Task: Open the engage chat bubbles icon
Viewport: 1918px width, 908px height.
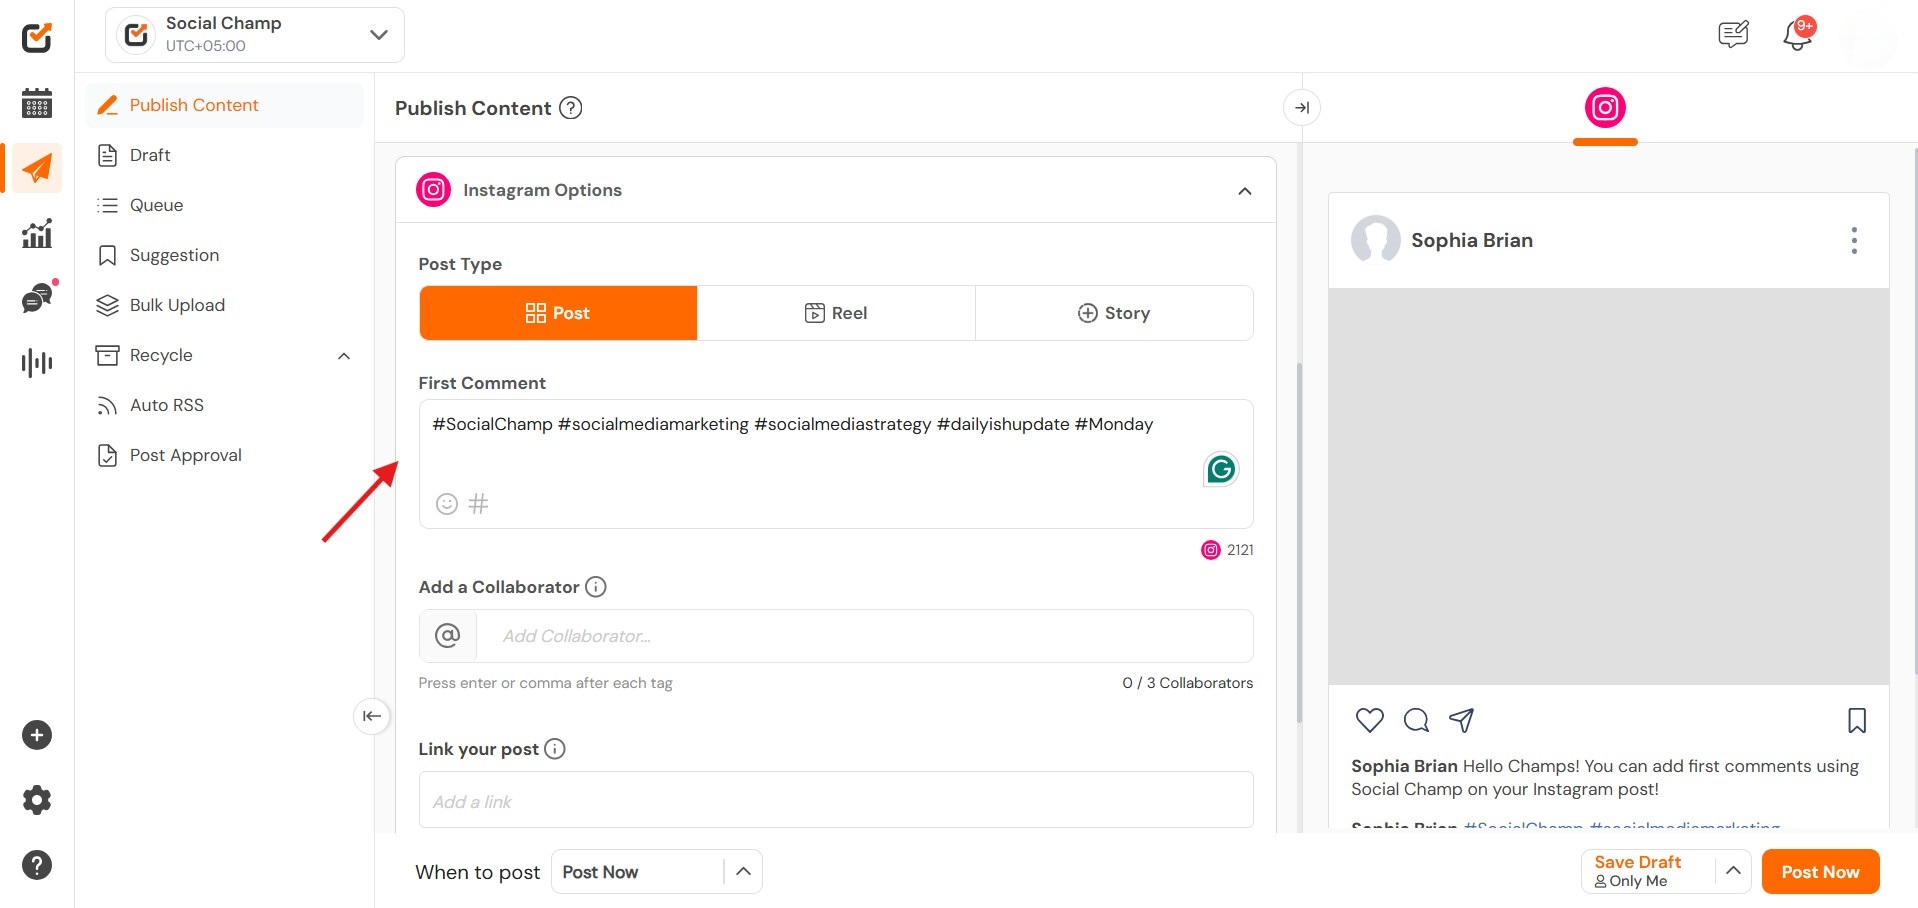Action: (x=37, y=298)
